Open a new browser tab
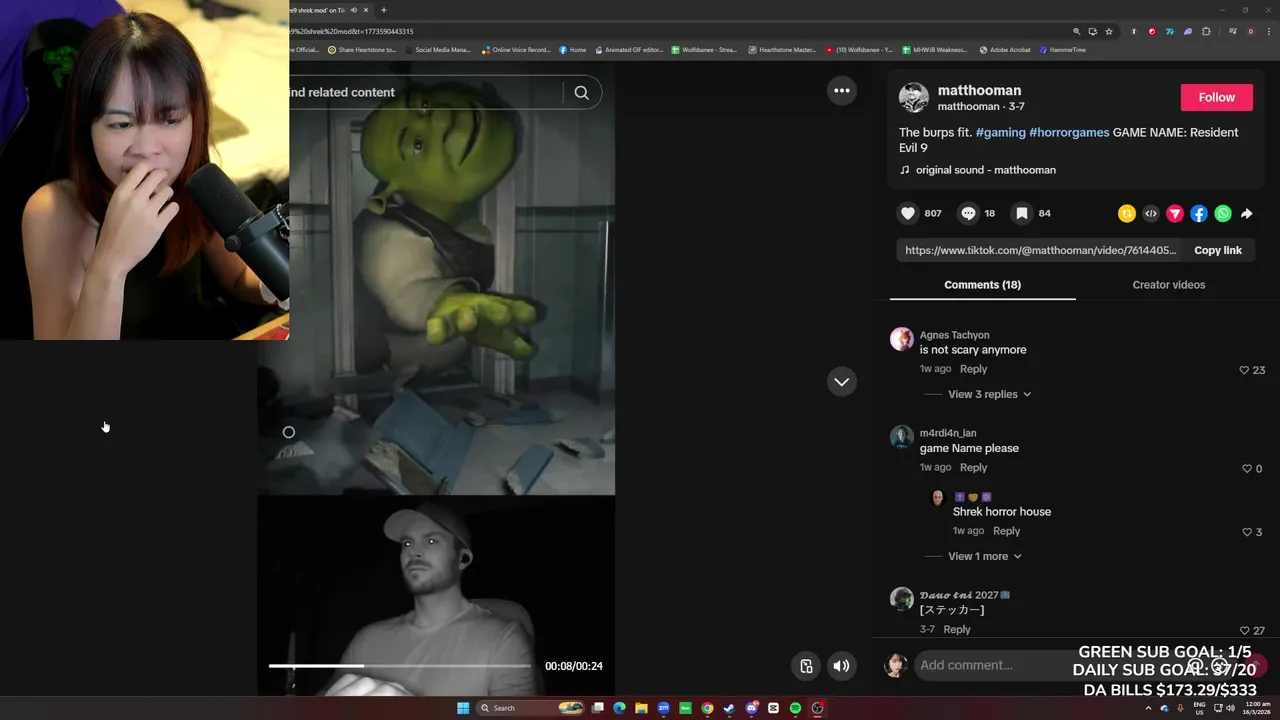 (x=383, y=10)
